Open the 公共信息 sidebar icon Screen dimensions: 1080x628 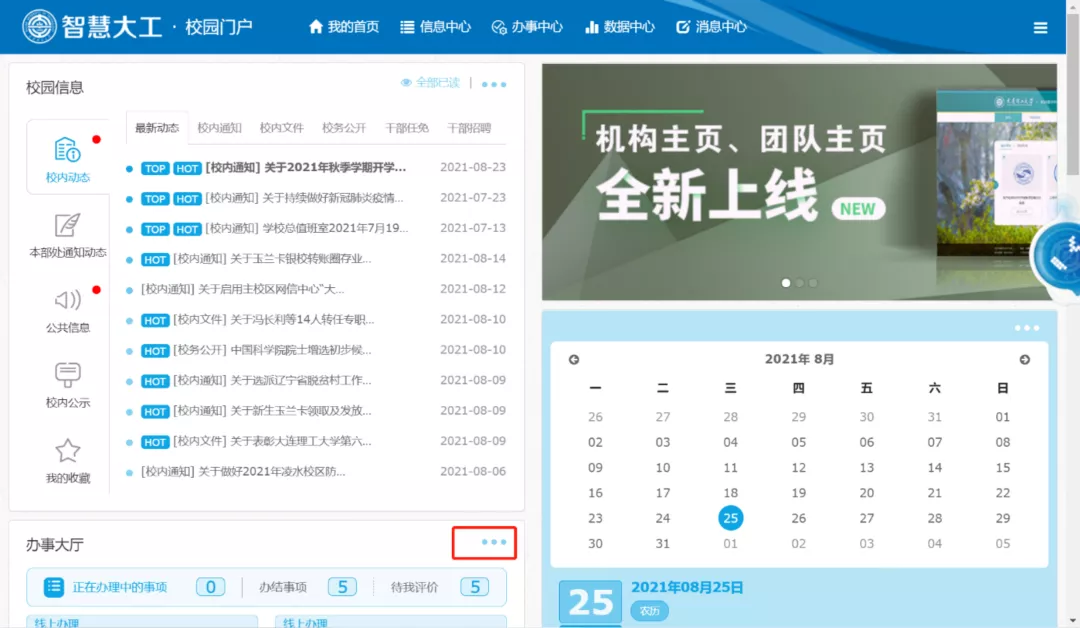[x=67, y=305]
